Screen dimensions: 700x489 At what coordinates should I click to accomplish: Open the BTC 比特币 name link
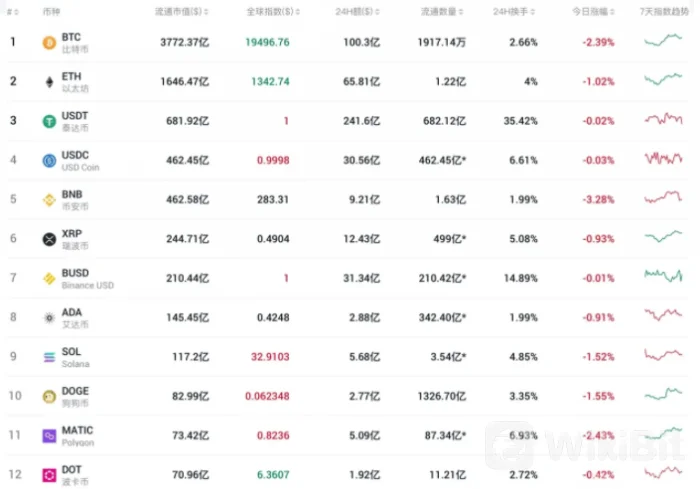pos(72,42)
